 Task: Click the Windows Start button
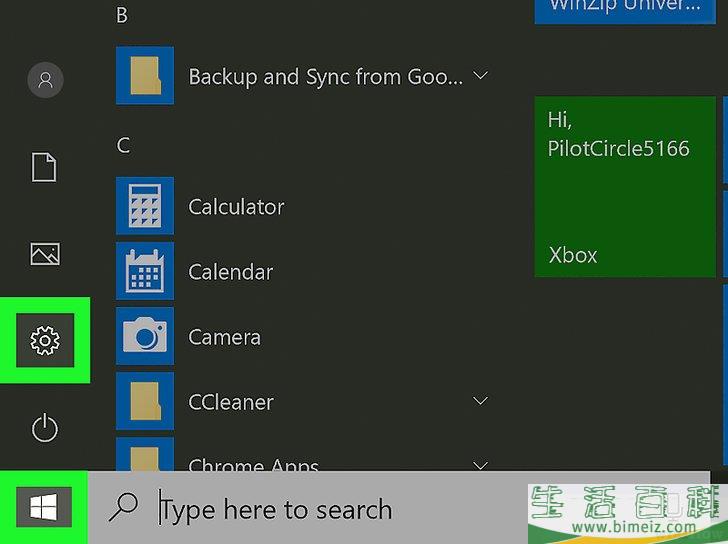(x=44, y=506)
